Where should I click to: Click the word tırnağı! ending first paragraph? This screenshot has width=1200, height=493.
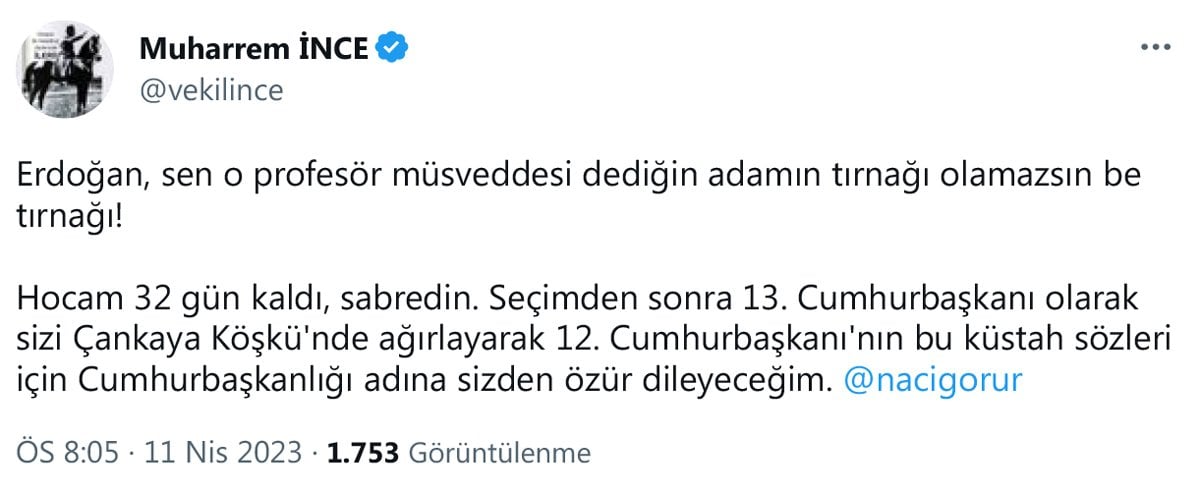click(72, 216)
